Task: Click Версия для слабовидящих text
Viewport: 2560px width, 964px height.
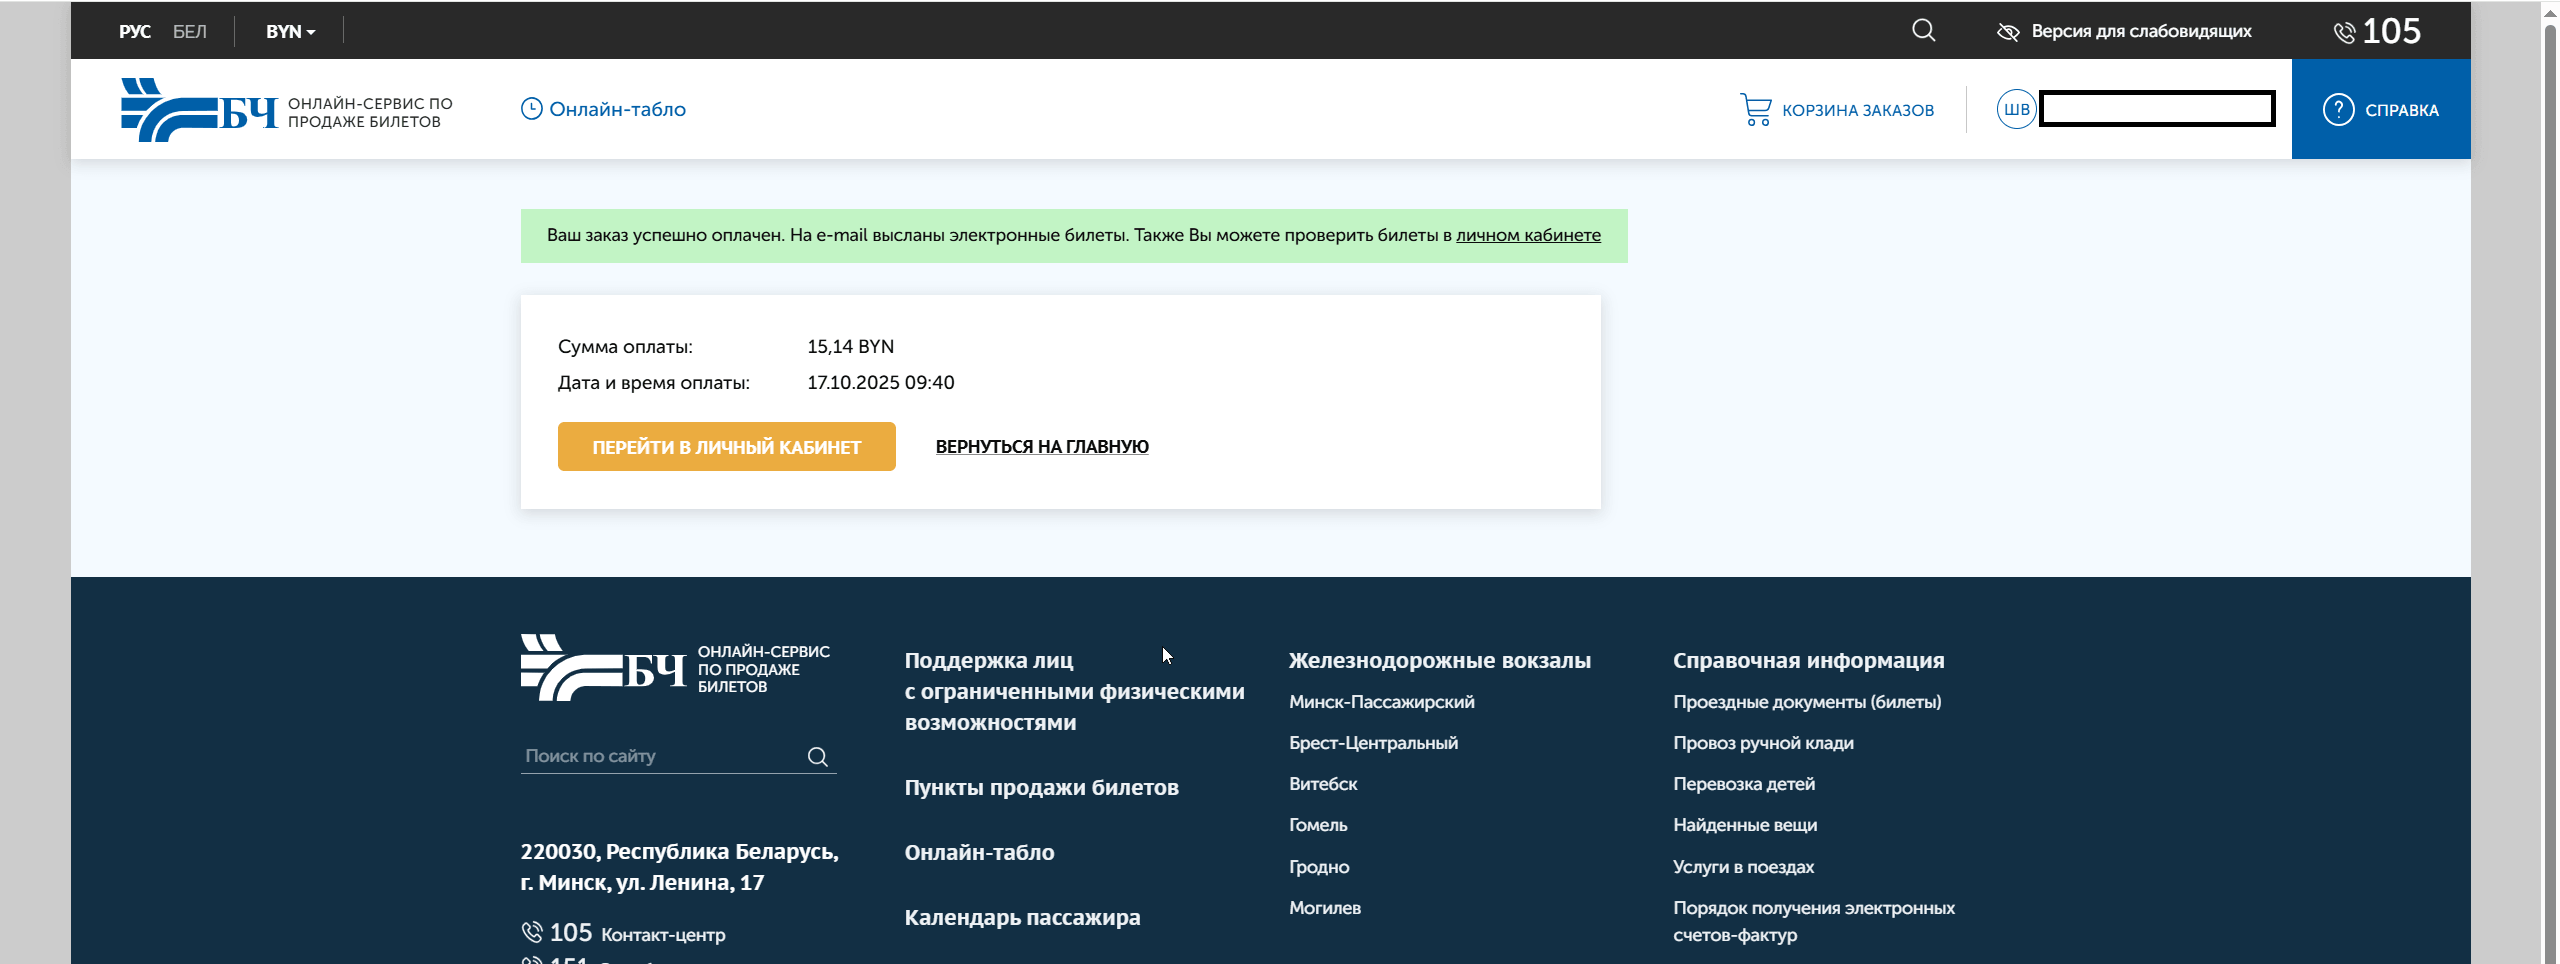Action: pos(2141,31)
